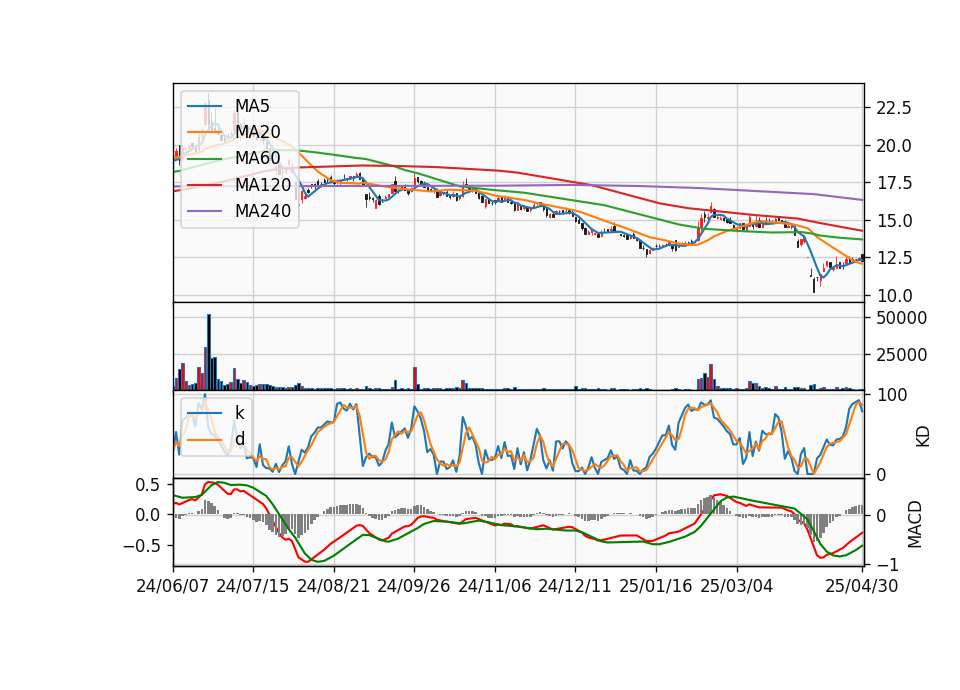The width and height of the screenshot is (960, 690).
Task: Click the 10.0 price axis label
Action: [x=894, y=296]
